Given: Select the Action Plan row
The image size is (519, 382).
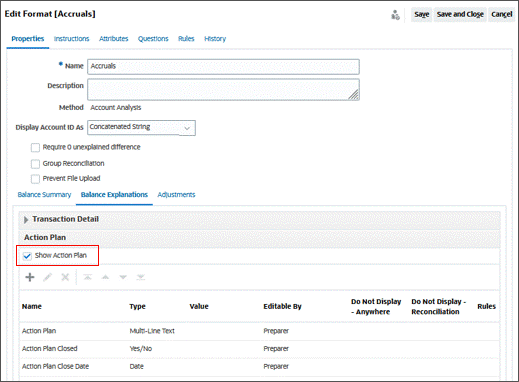Looking at the screenshot, I should 259,331.
